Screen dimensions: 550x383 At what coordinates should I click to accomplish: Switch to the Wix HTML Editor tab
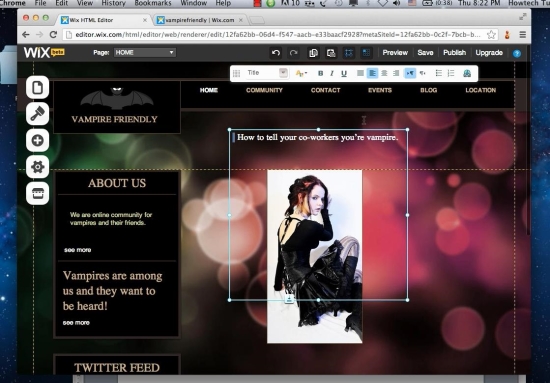pos(103,20)
